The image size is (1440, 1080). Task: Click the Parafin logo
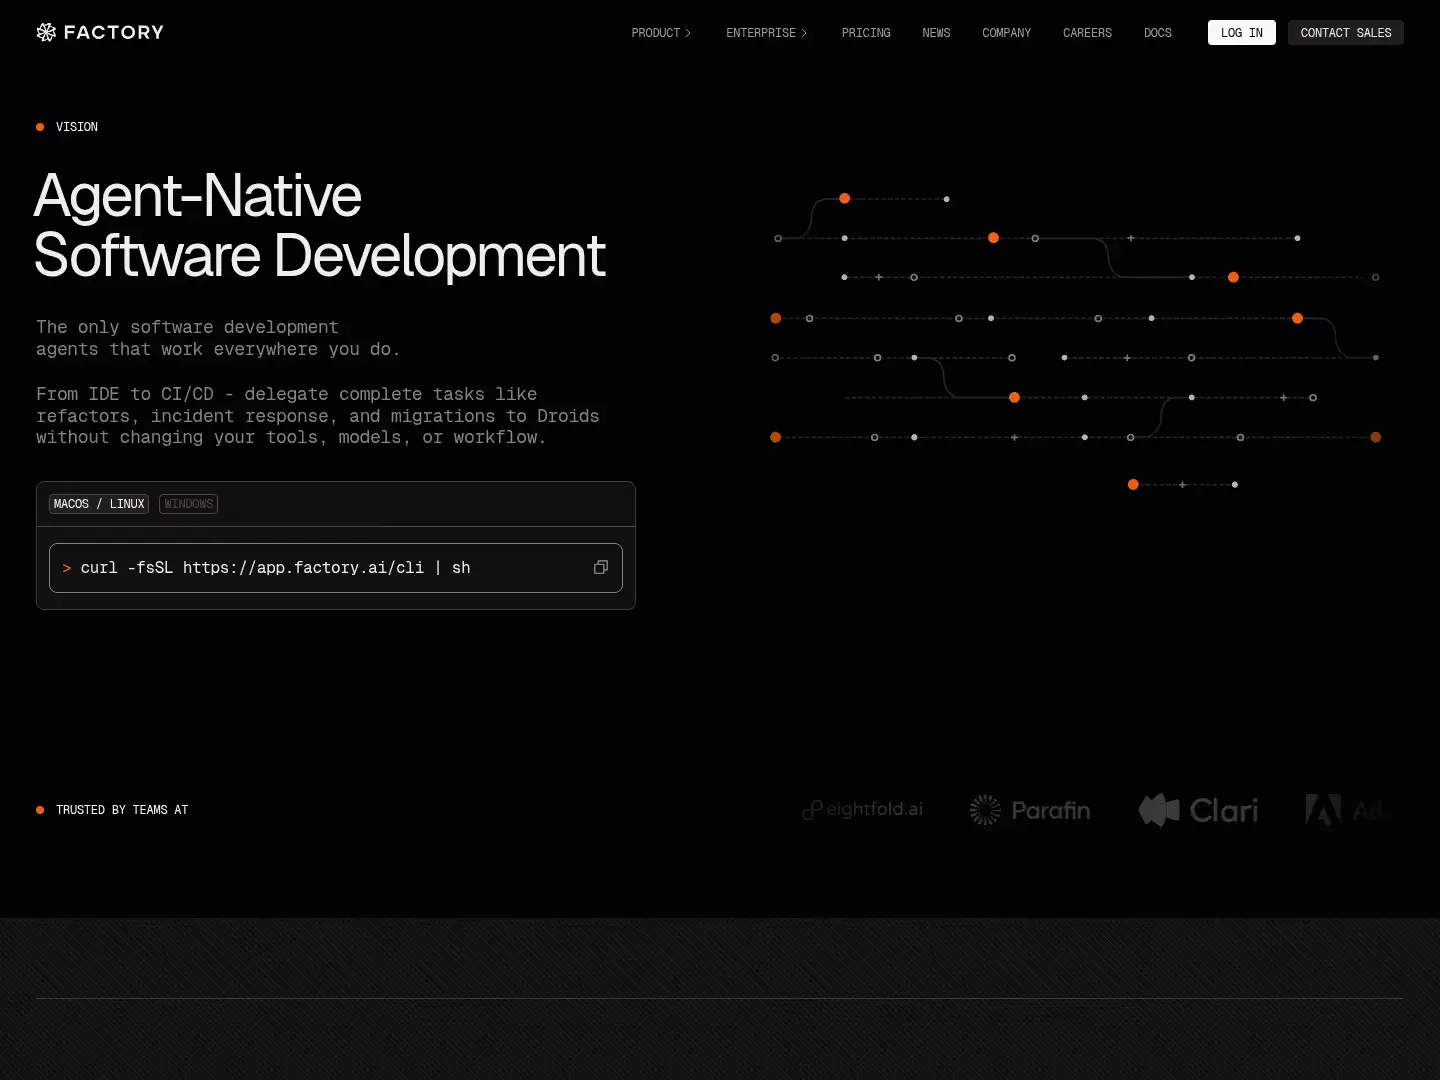1030,810
